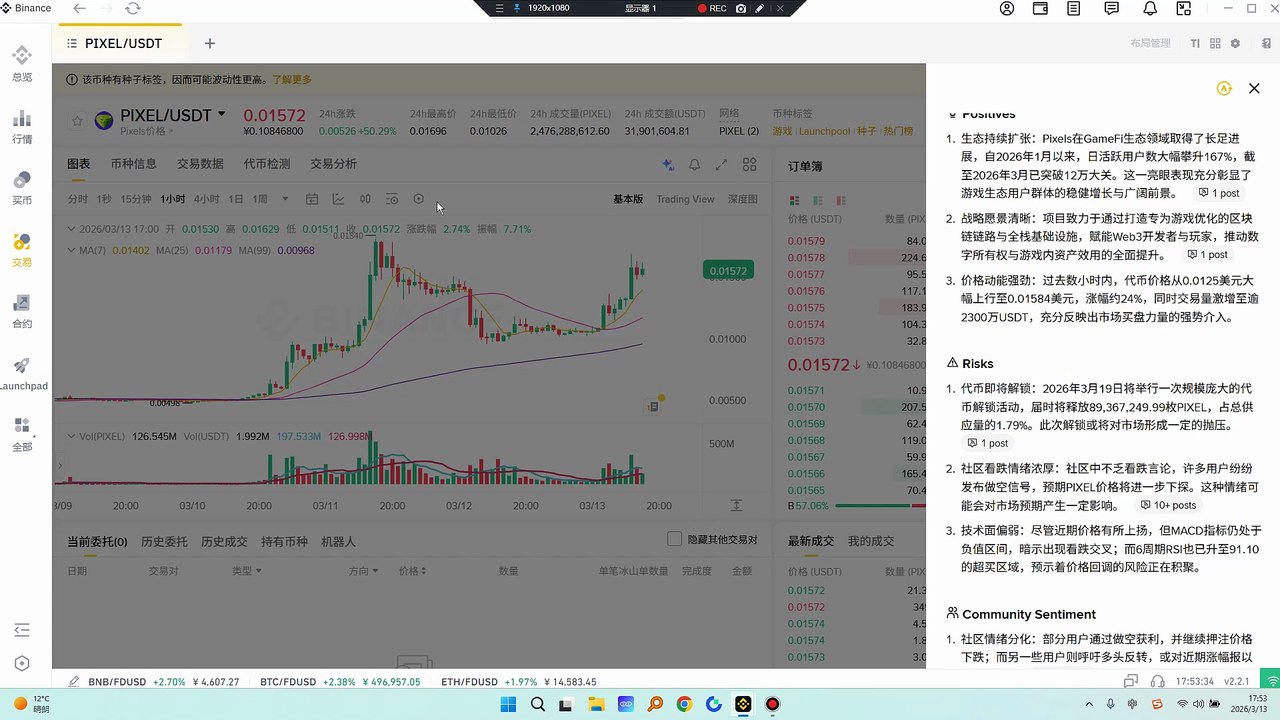Open the 总览 overview sidebar icon
The image size is (1280, 720).
(22, 63)
